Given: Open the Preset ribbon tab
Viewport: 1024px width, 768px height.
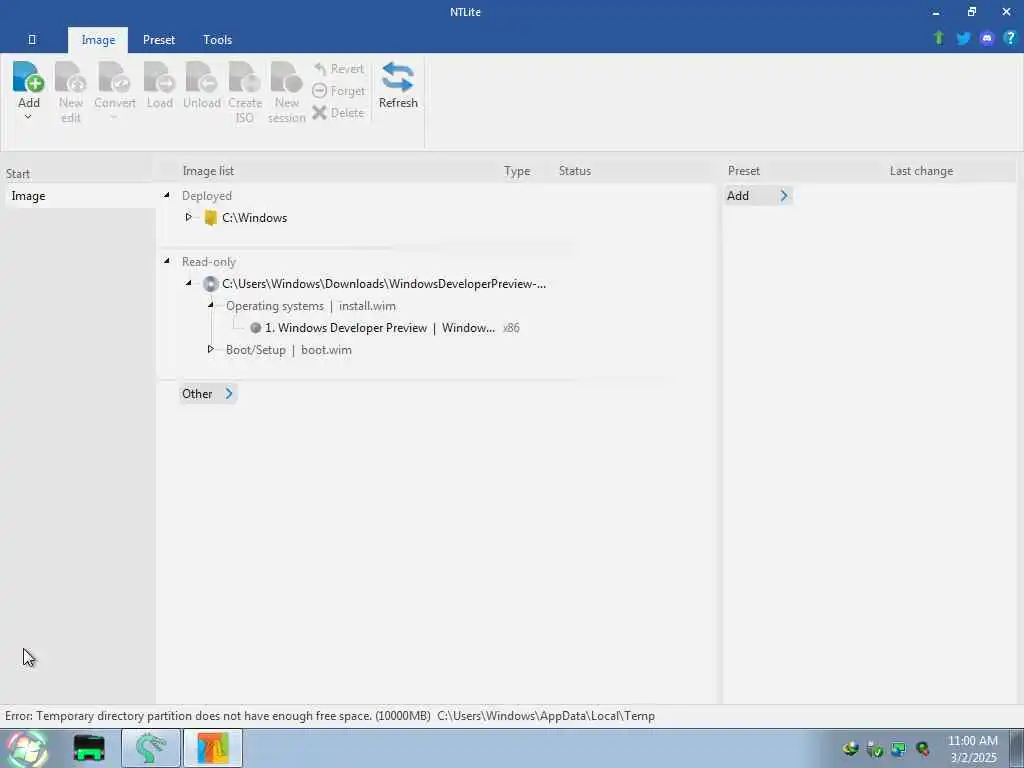Looking at the screenshot, I should tap(159, 40).
